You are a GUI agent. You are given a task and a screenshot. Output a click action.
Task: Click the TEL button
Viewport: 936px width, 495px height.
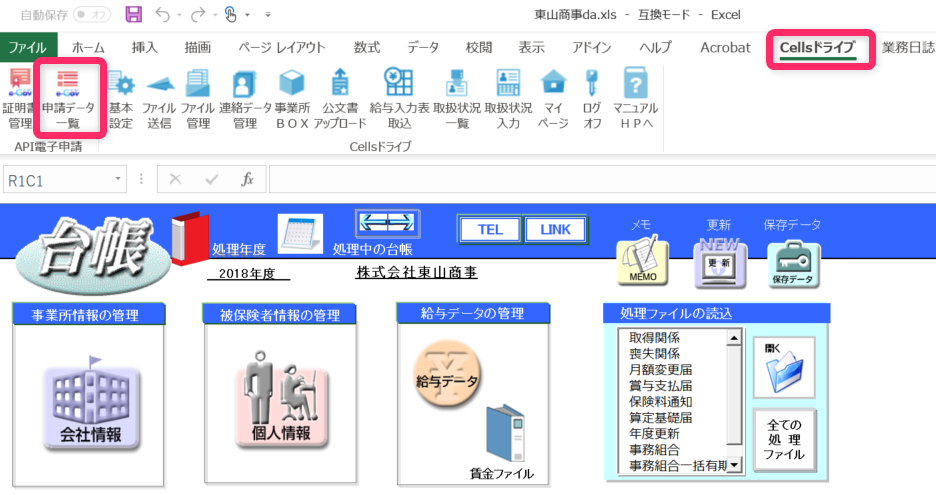tap(490, 230)
